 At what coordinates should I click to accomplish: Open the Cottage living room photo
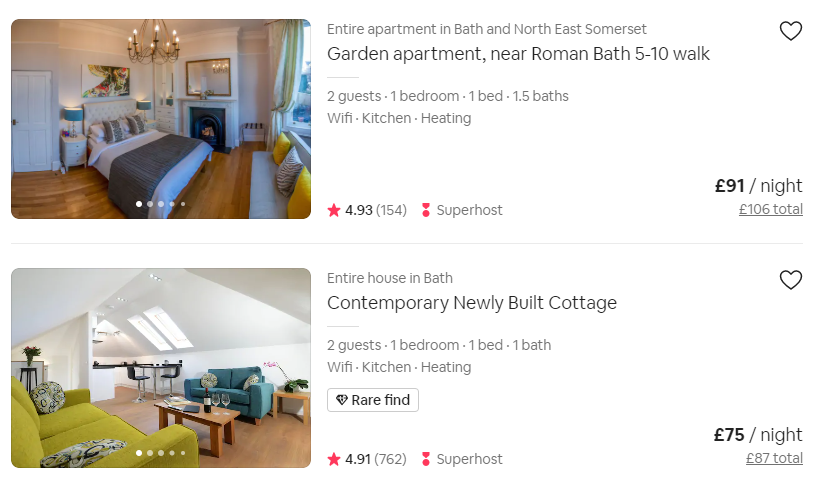point(161,368)
